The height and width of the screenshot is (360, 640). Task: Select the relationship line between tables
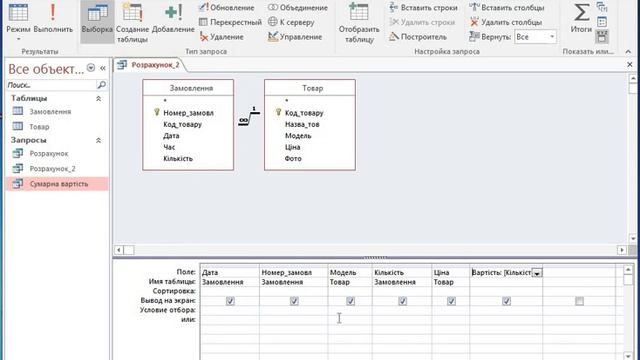249,116
